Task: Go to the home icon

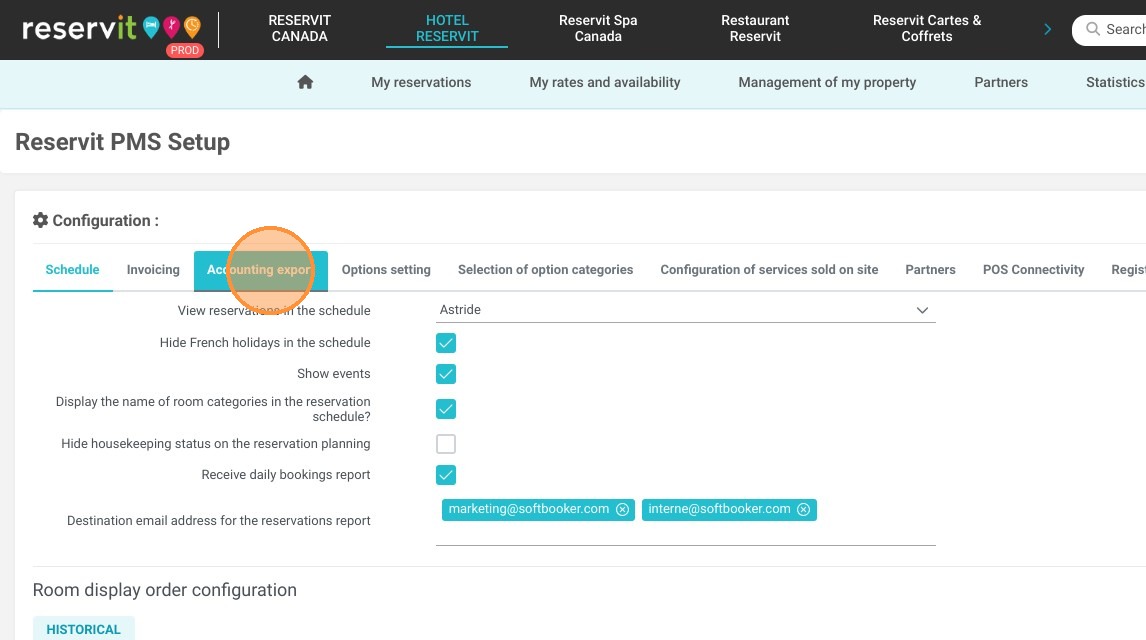Action: point(306,82)
